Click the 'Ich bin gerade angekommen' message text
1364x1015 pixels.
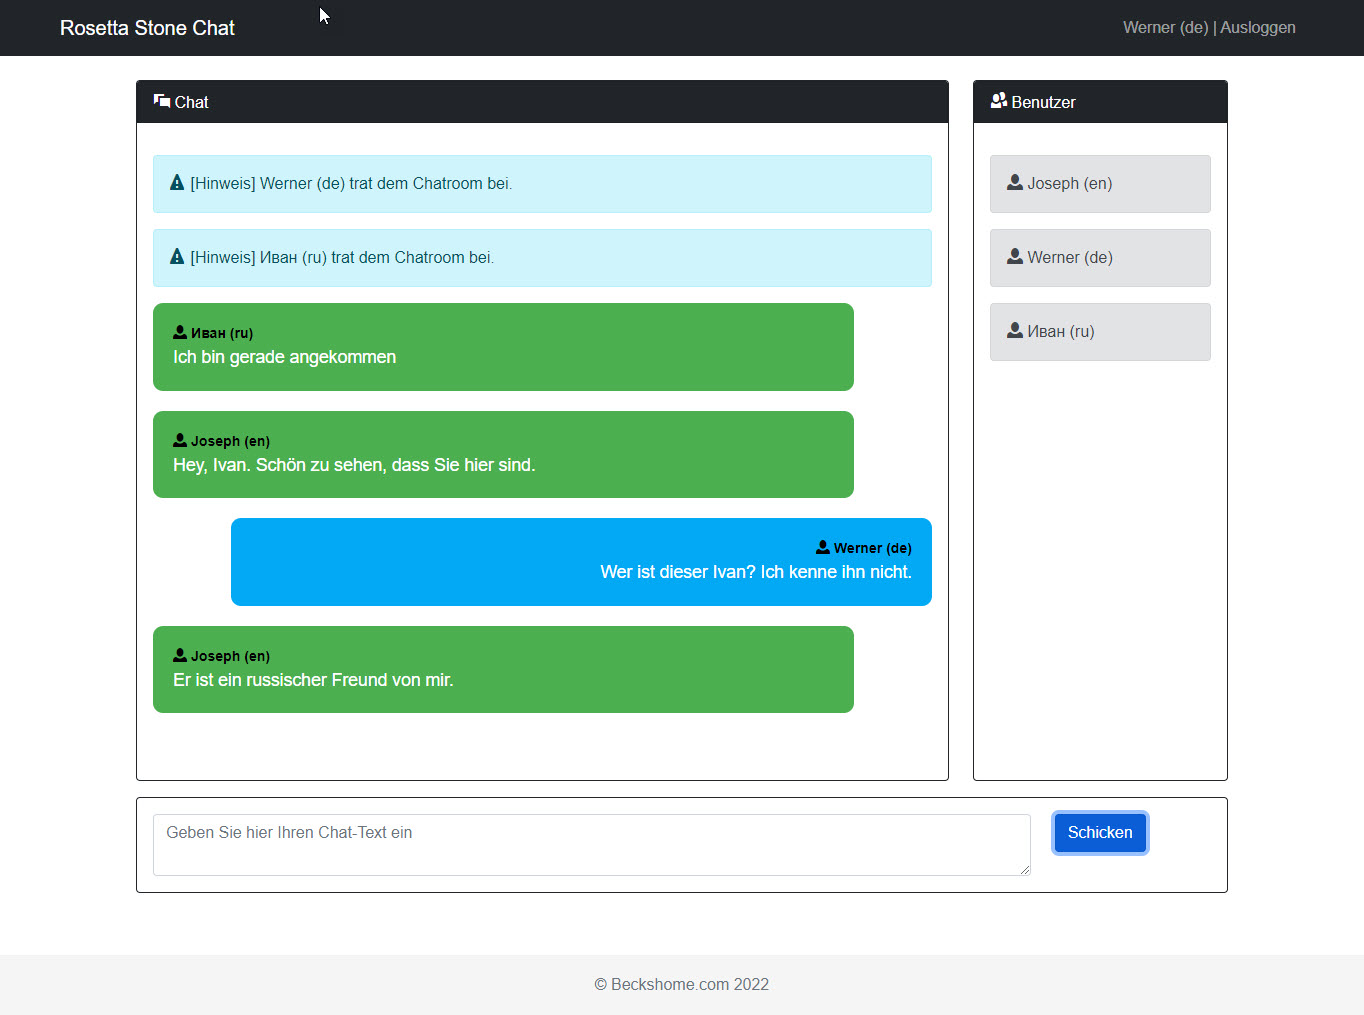pos(285,358)
